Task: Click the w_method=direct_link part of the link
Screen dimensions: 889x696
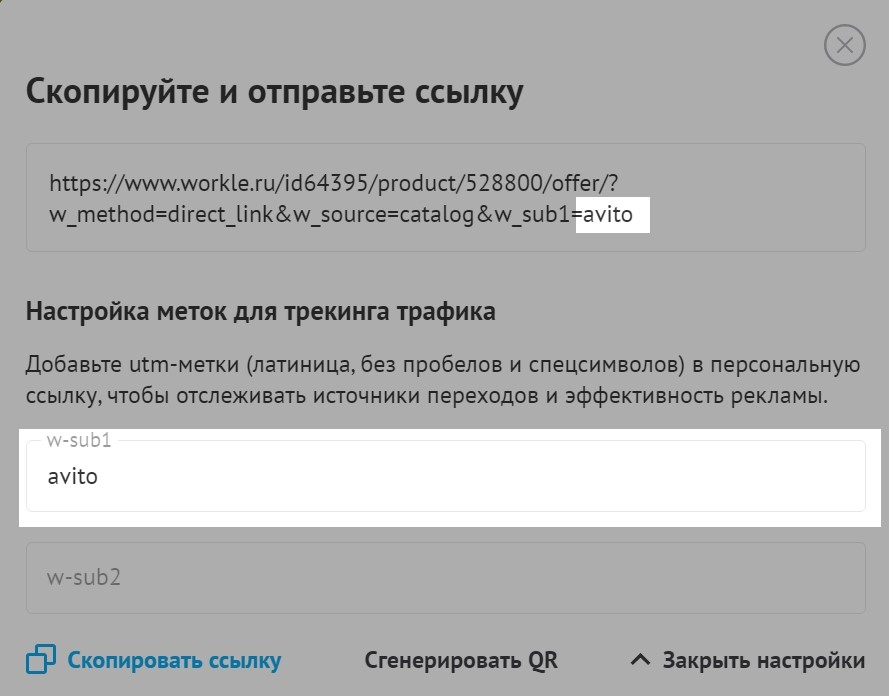Action: coord(162,215)
